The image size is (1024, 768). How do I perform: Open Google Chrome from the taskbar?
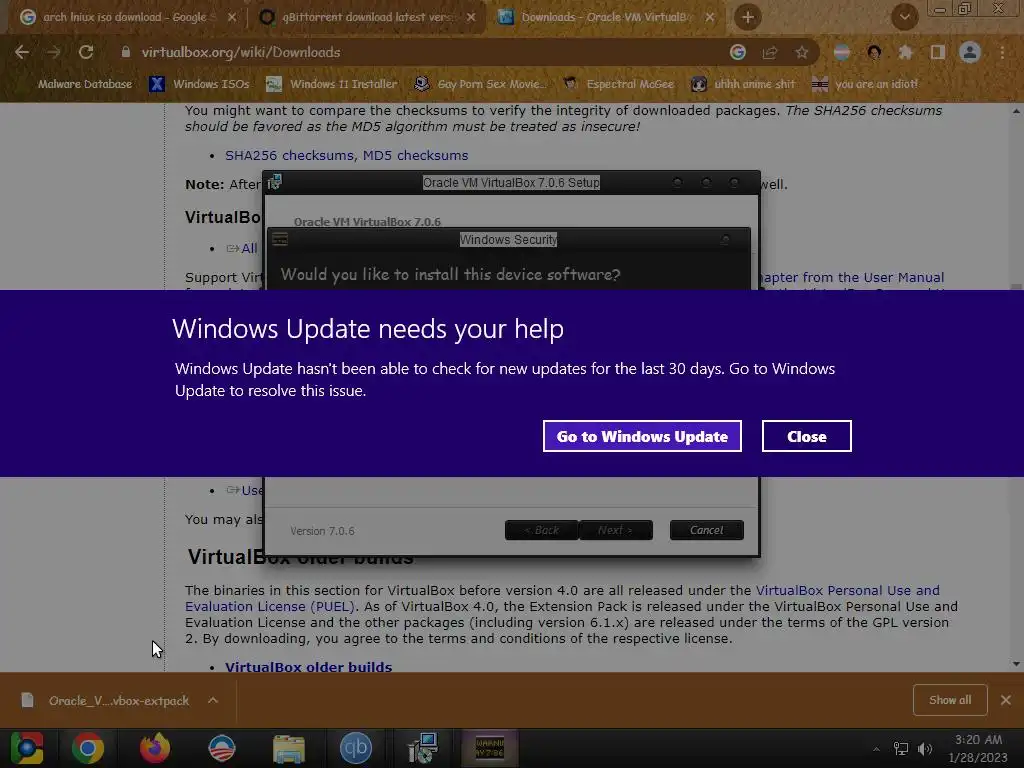[88, 748]
